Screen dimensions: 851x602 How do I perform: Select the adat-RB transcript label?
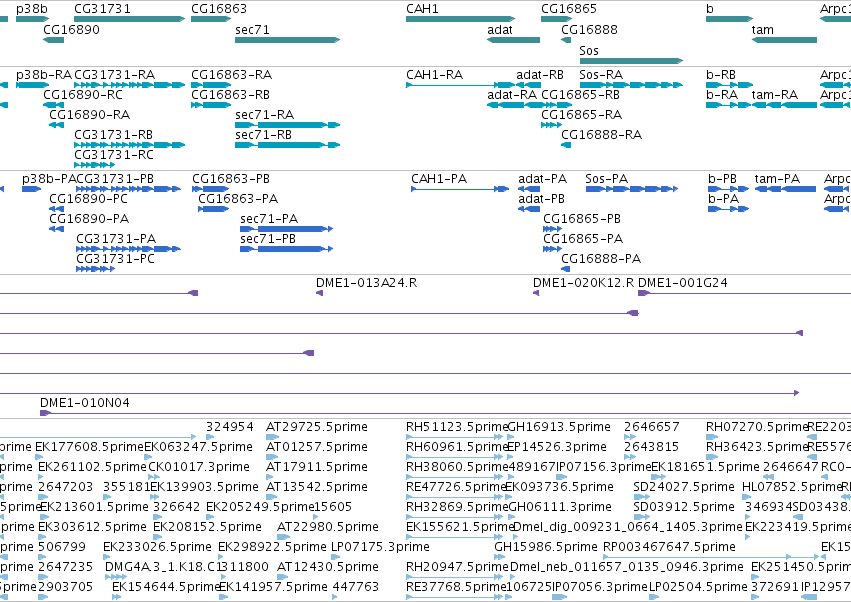(x=540, y=74)
